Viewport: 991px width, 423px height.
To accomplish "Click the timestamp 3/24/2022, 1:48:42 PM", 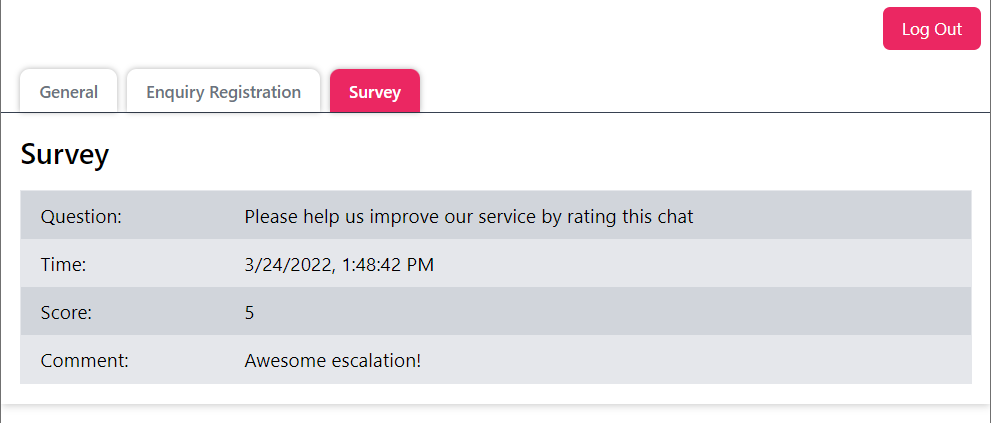I will click(x=339, y=265).
